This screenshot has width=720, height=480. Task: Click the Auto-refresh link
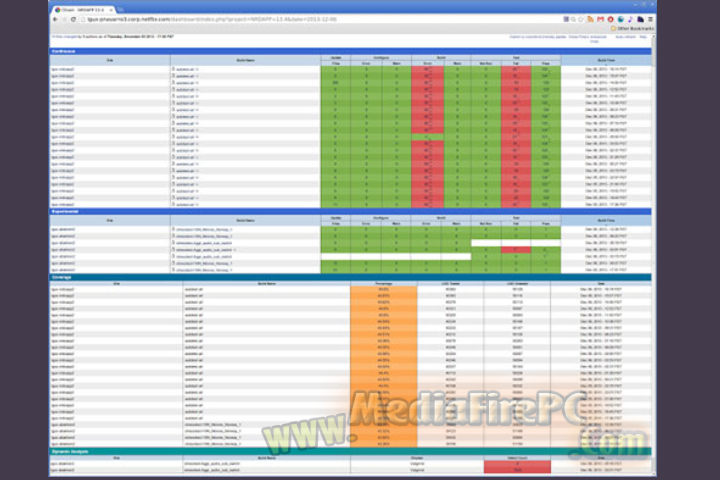(x=625, y=37)
